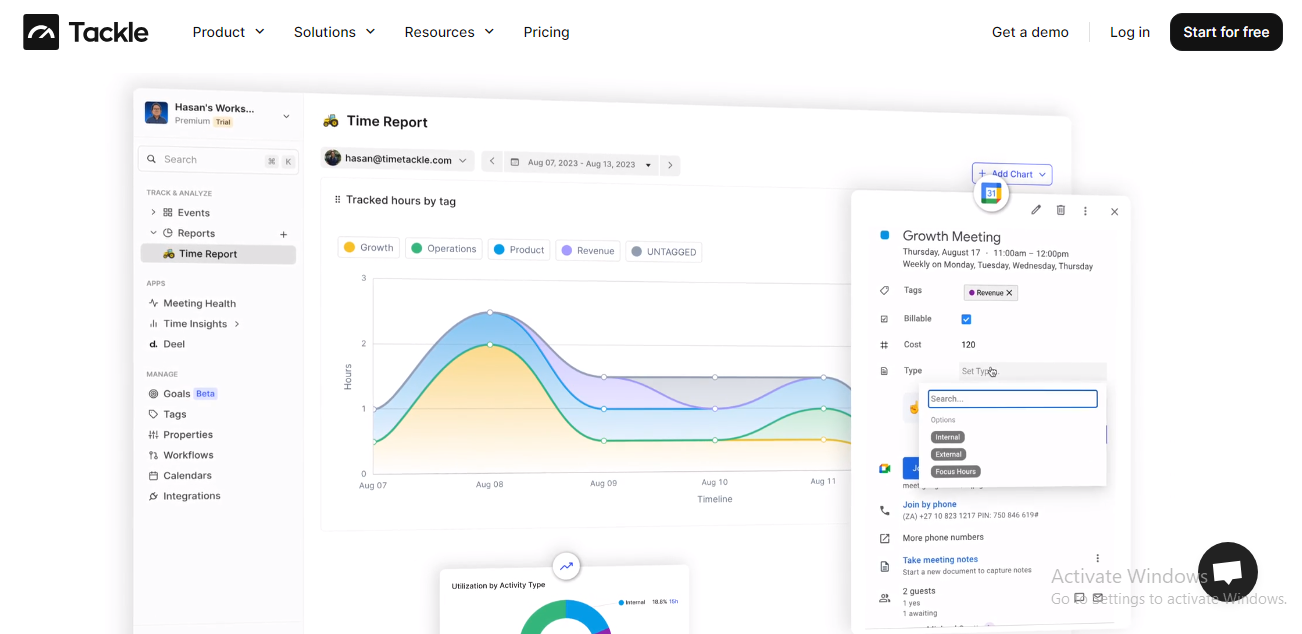Delete the Growth Meeting event
The image size is (1302, 634).
(1061, 210)
